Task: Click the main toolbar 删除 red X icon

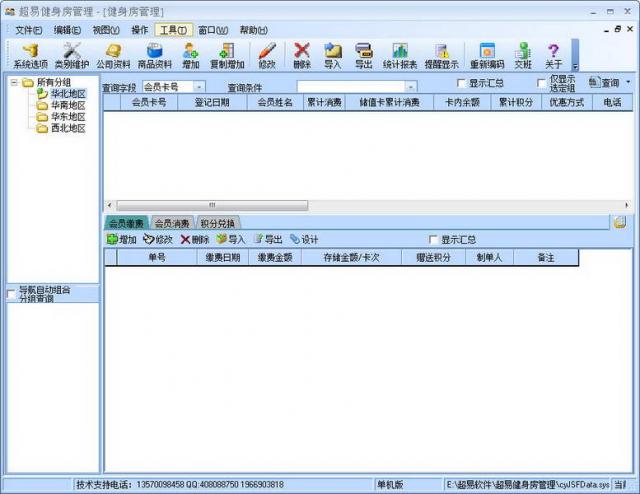Action: tap(302, 56)
